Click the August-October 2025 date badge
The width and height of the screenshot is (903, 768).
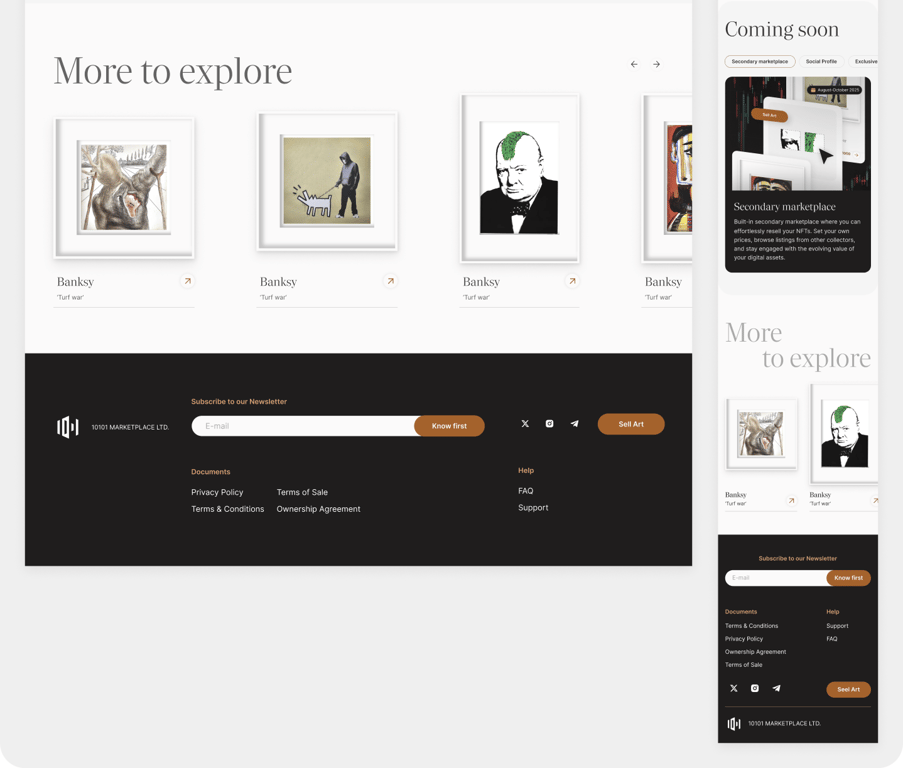click(x=834, y=90)
